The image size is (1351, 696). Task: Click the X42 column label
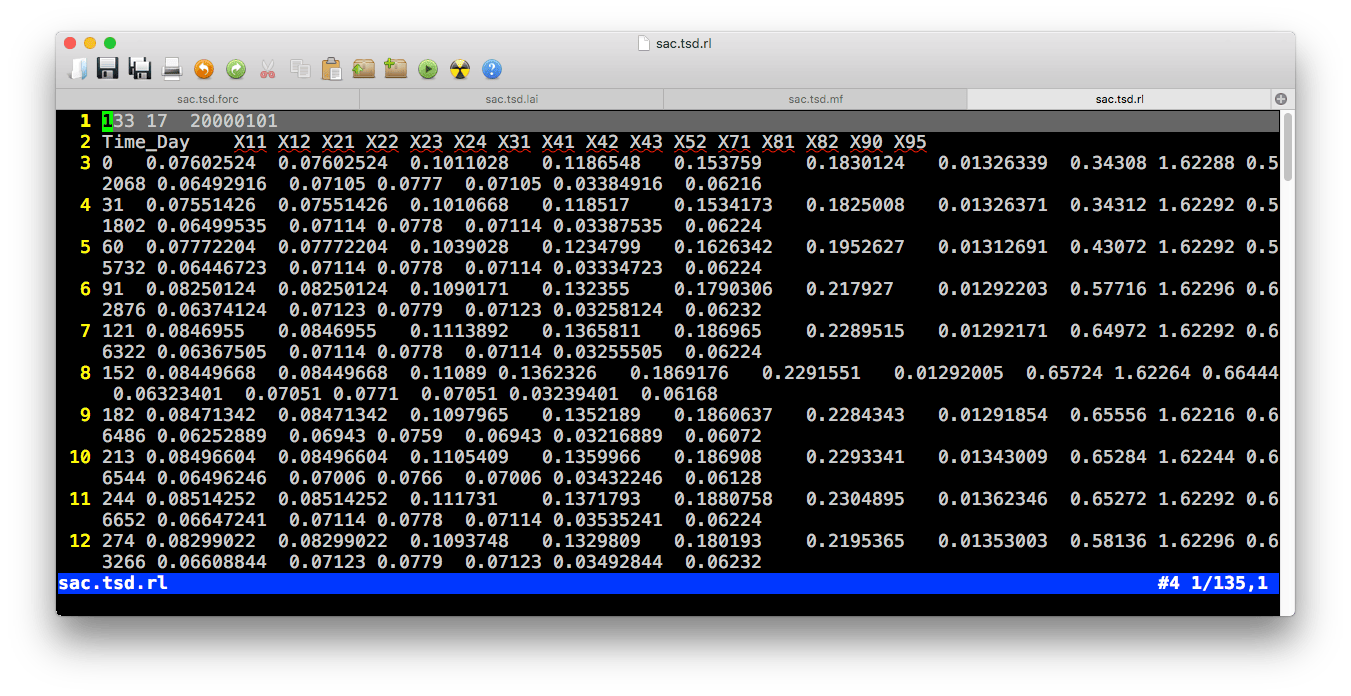pyautogui.click(x=602, y=142)
